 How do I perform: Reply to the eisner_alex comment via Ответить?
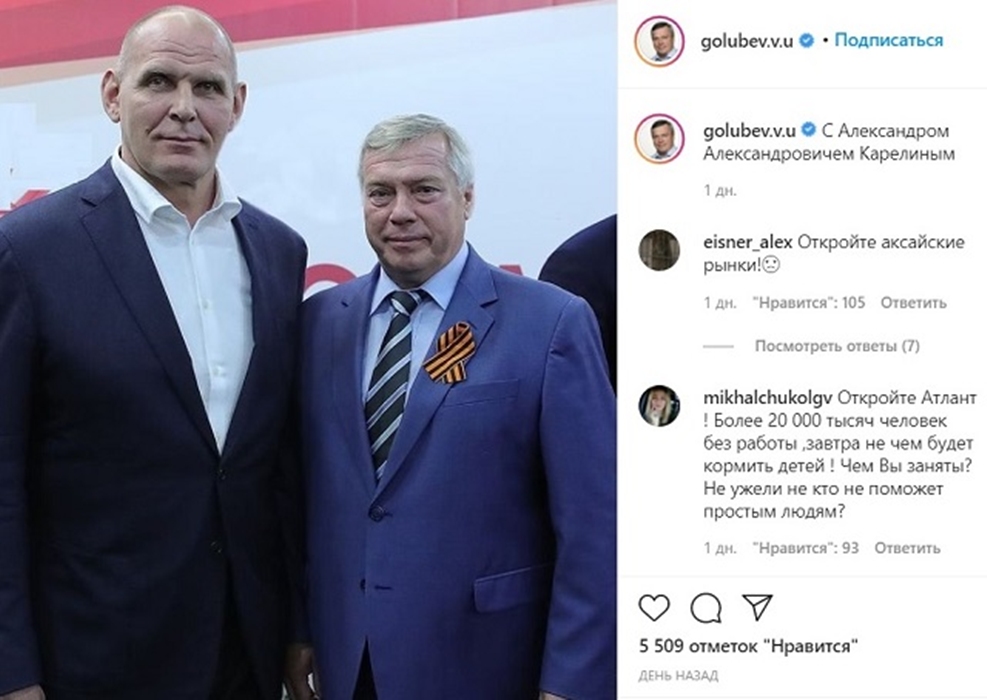[x=913, y=303]
